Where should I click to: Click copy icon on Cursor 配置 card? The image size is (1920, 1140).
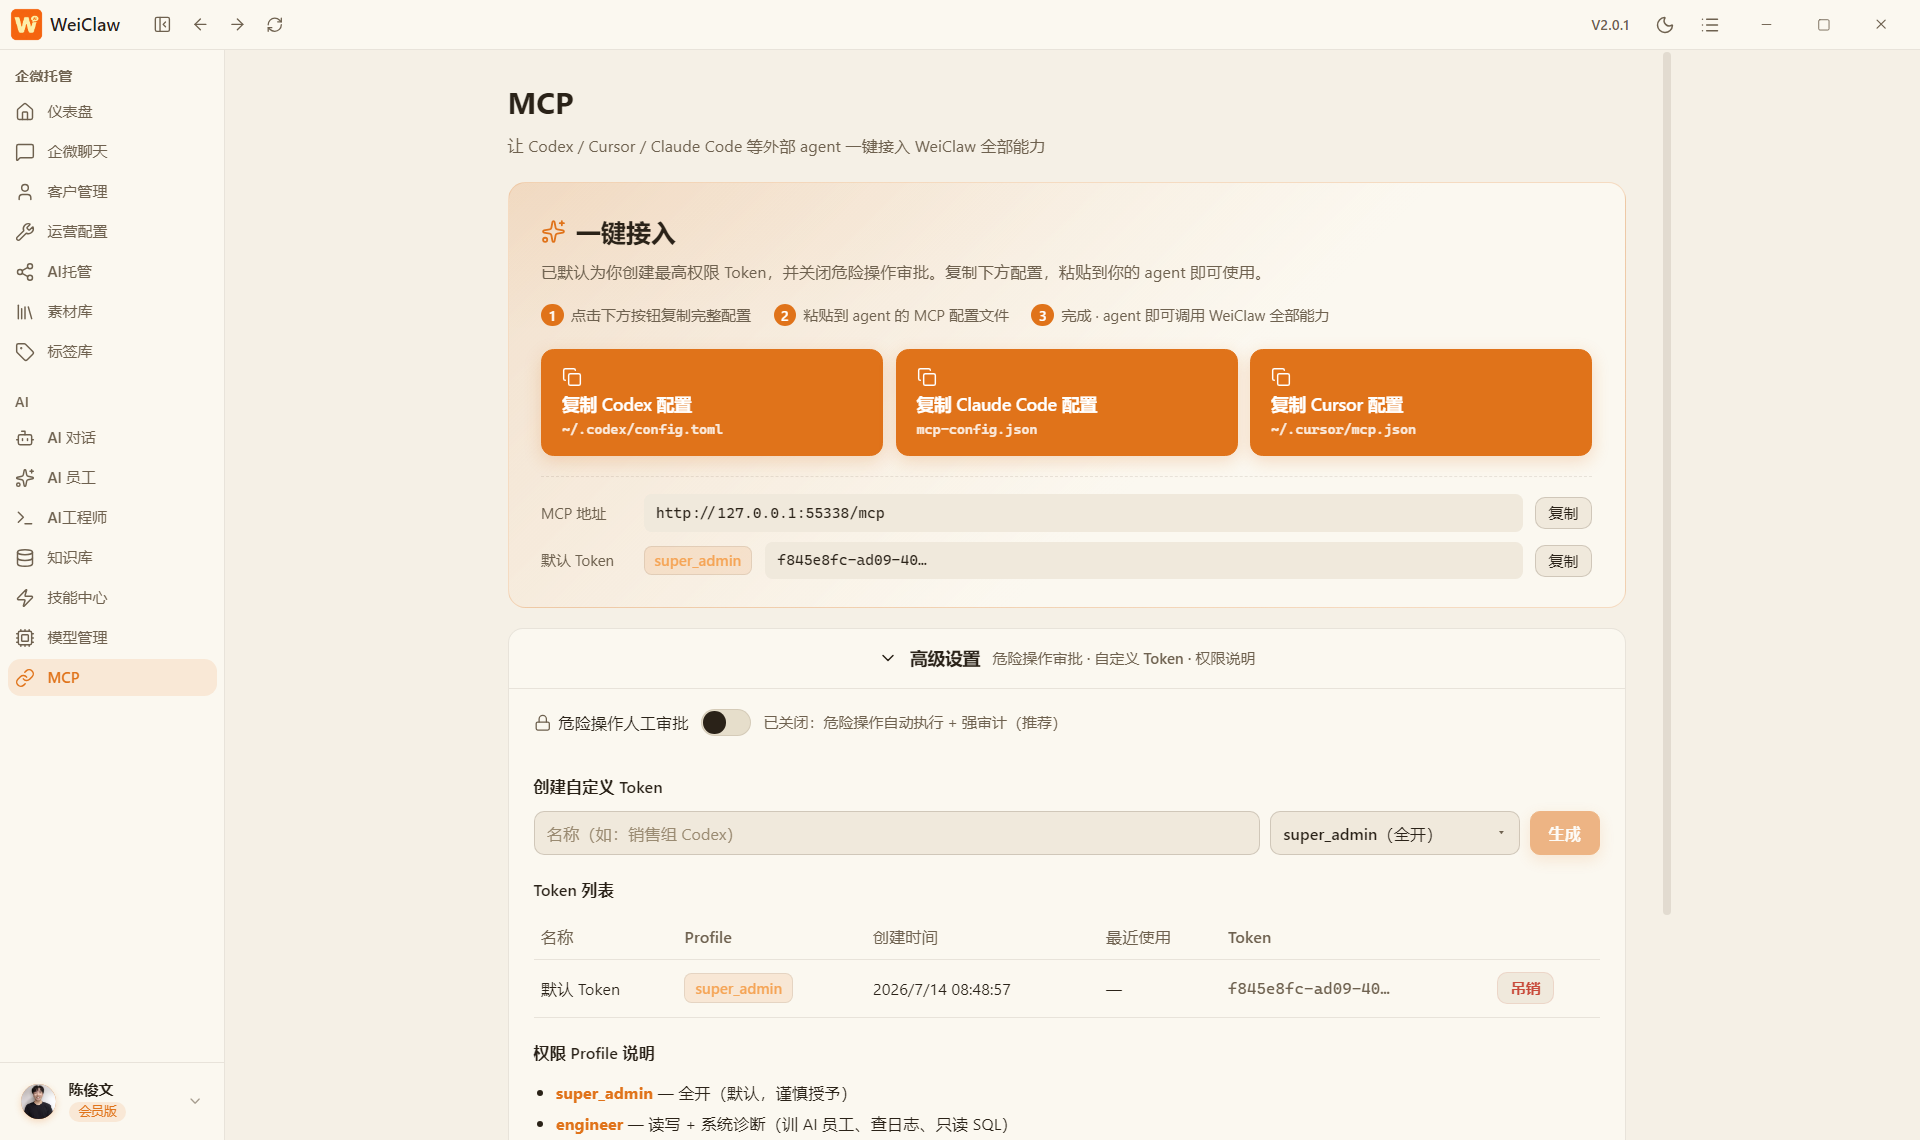(1281, 377)
